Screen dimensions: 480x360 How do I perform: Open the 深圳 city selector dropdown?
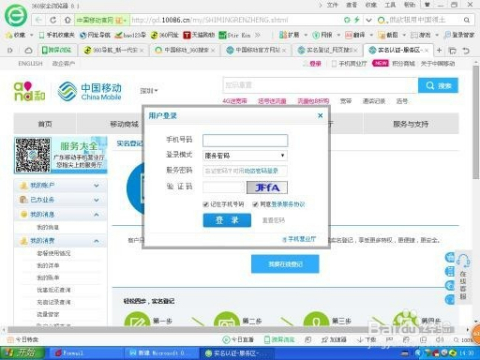click(149, 91)
